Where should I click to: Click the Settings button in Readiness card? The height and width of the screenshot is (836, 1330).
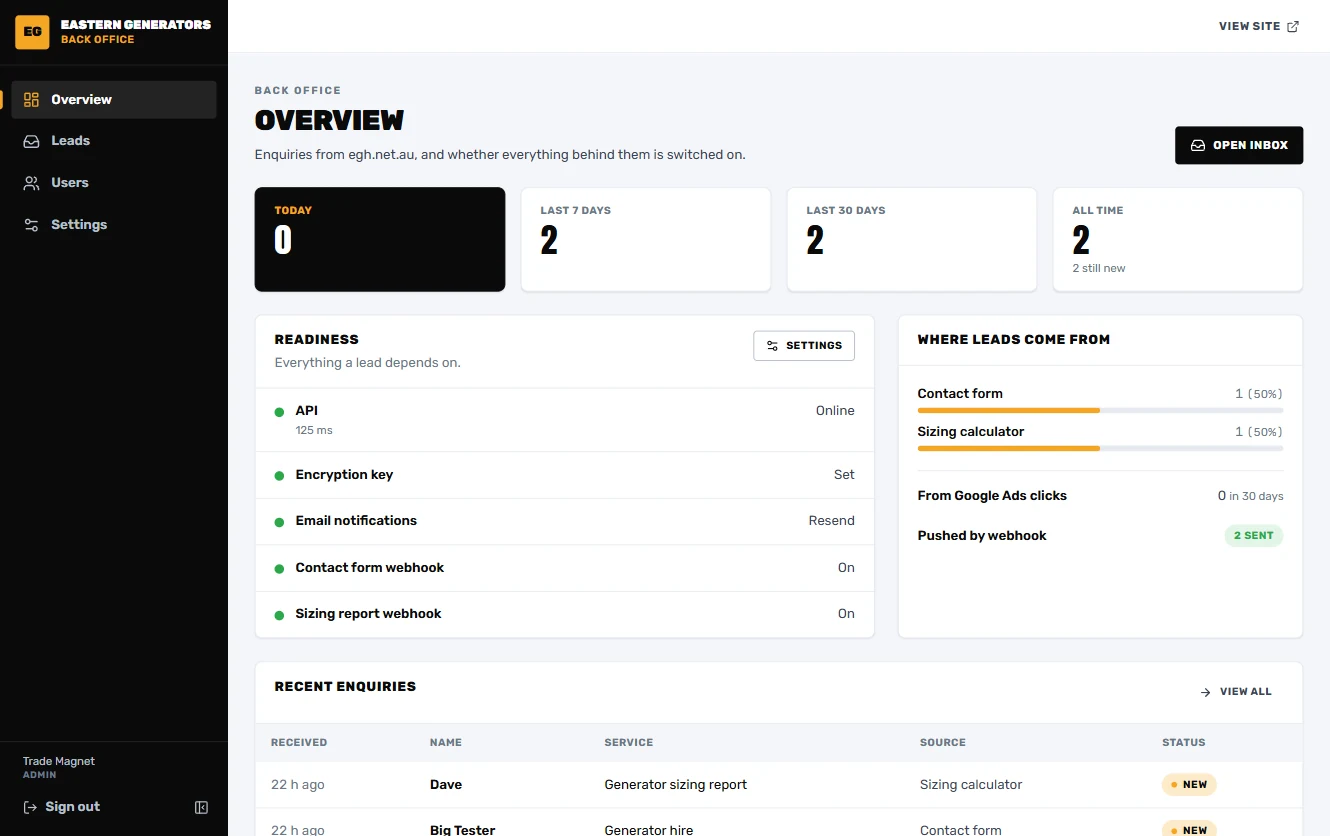pyautogui.click(x=804, y=346)
